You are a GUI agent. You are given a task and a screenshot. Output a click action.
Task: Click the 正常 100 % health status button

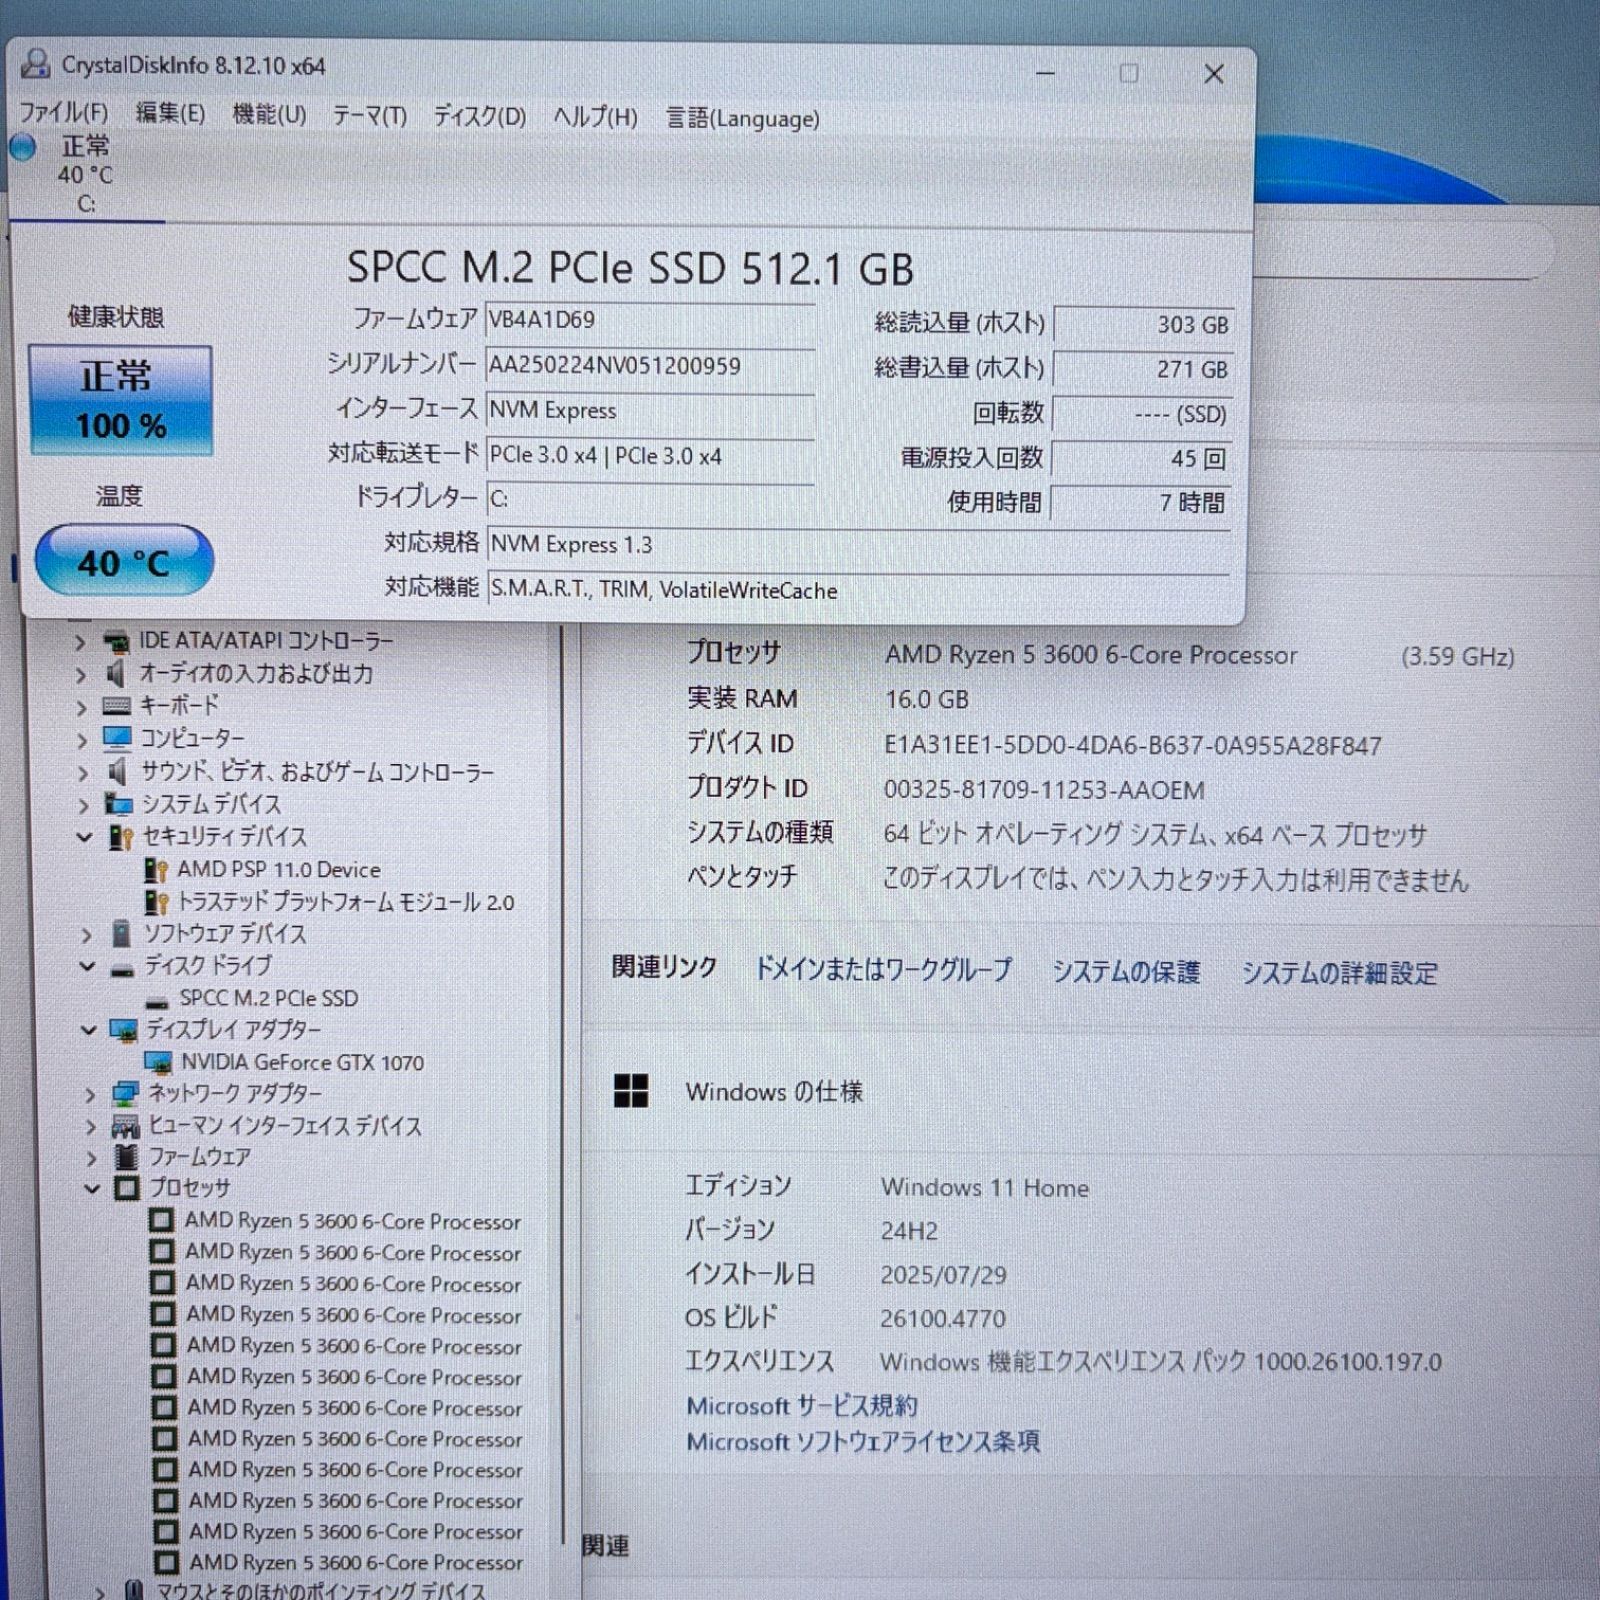pos(121,400)
